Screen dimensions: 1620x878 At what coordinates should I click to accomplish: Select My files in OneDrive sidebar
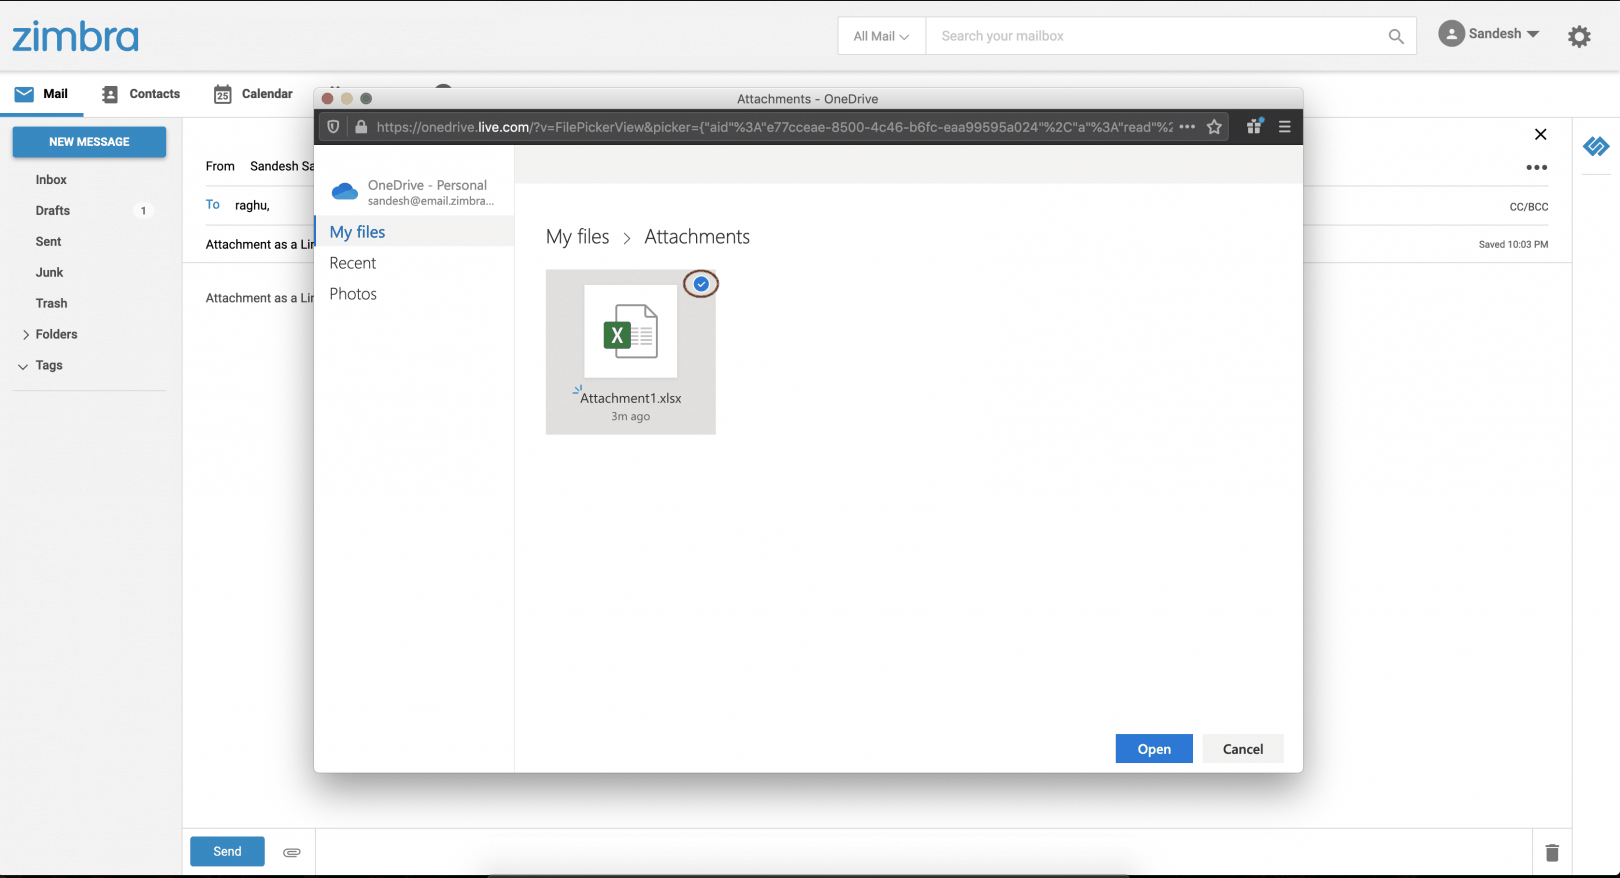(414, 232)
